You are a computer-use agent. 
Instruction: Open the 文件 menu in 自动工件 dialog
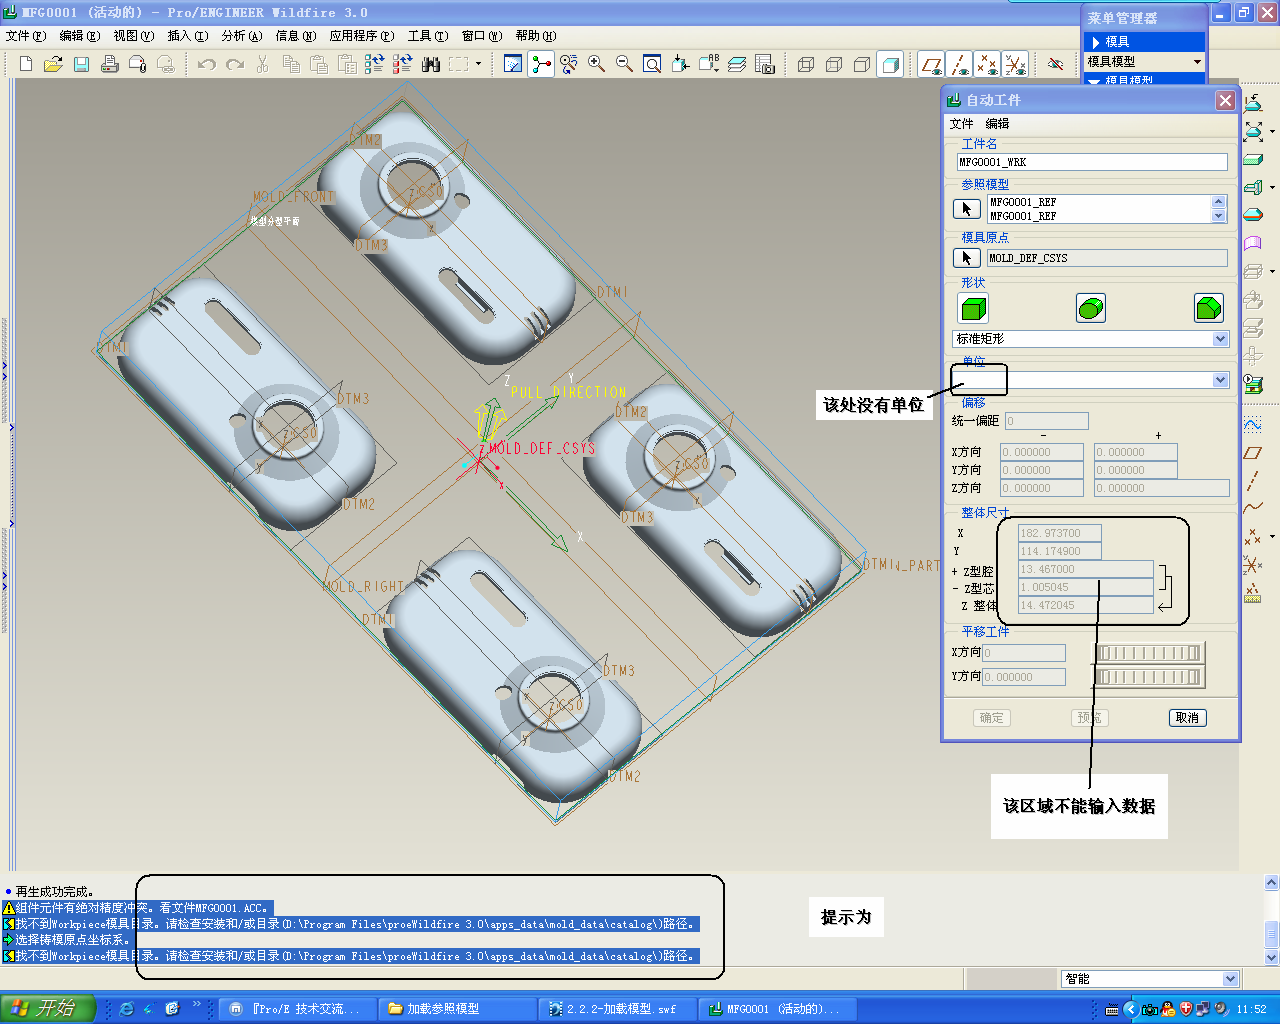coord(961,124)
